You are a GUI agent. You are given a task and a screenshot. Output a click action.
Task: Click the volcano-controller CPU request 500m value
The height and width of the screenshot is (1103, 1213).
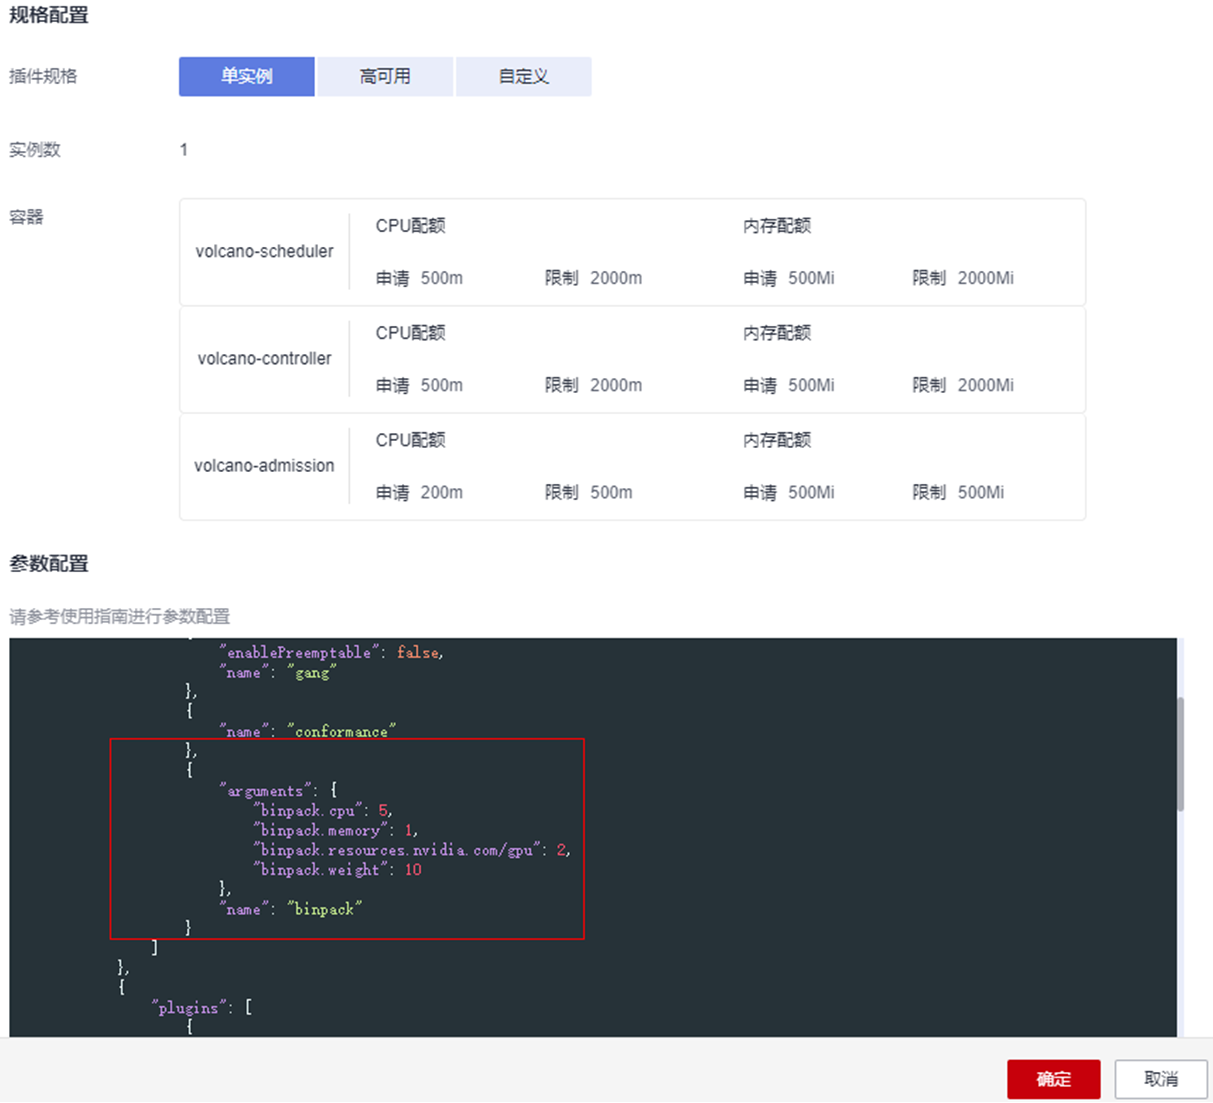click(x=441, y=385)
